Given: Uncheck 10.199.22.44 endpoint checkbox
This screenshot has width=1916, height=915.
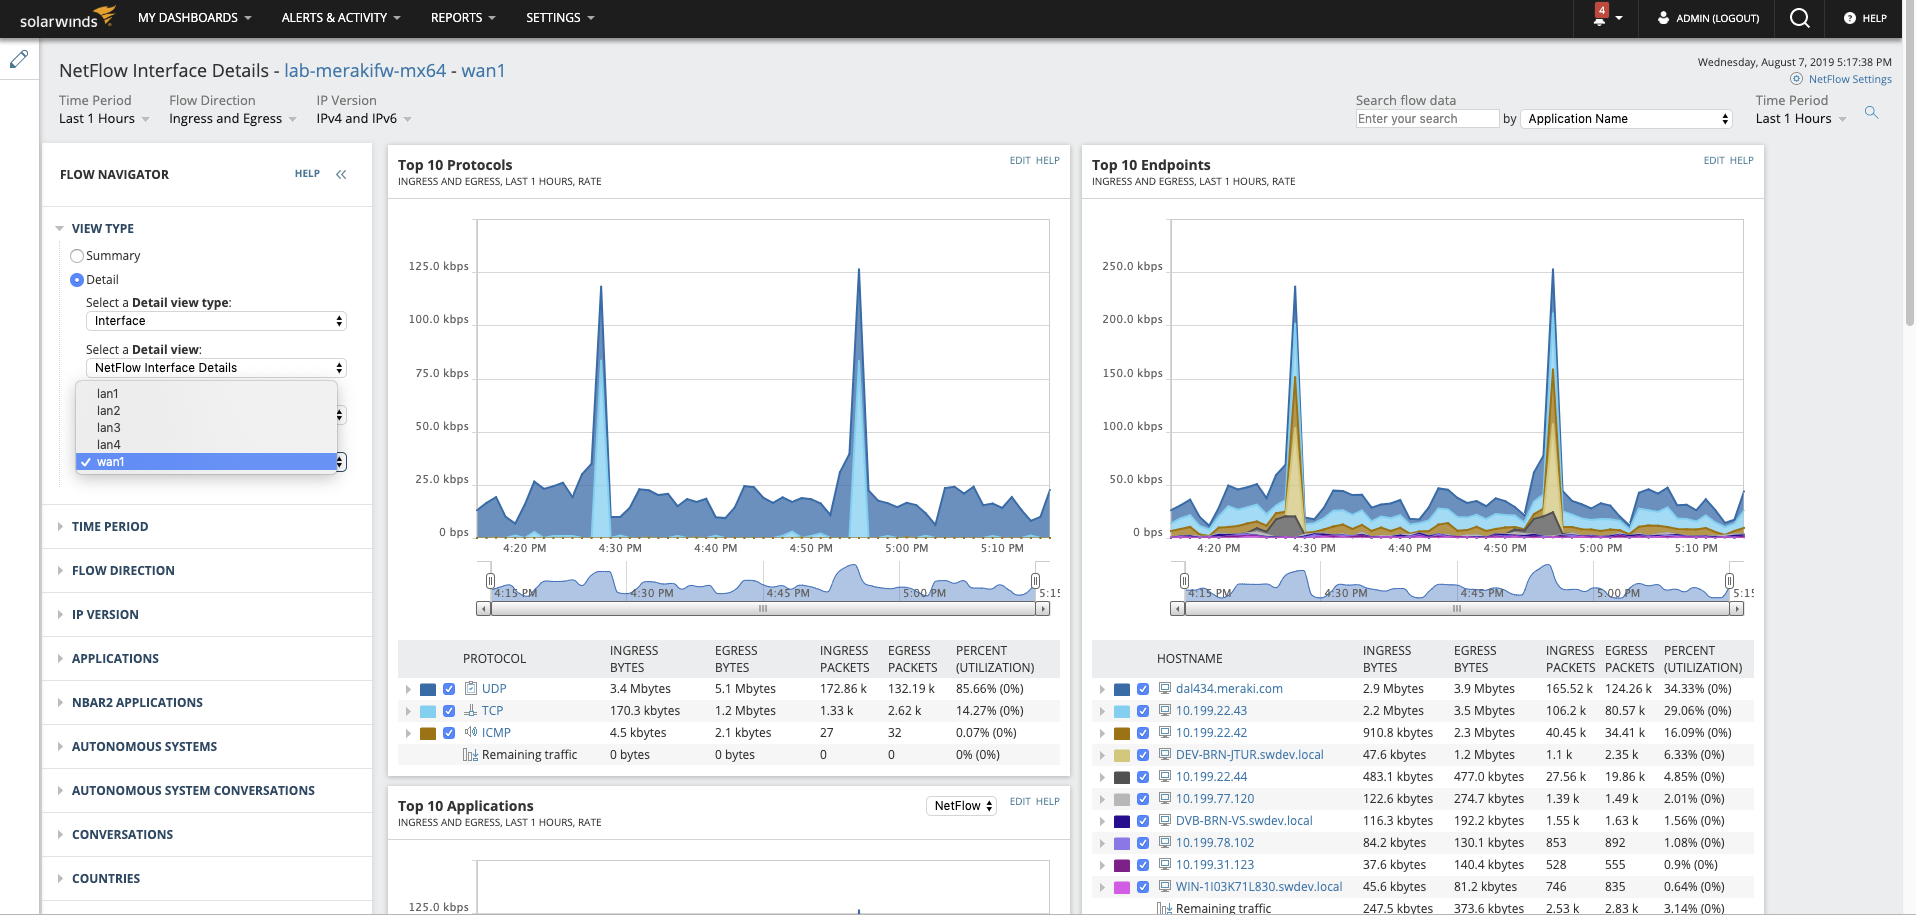Looking at the screenshot, I should pos(1143,777).
